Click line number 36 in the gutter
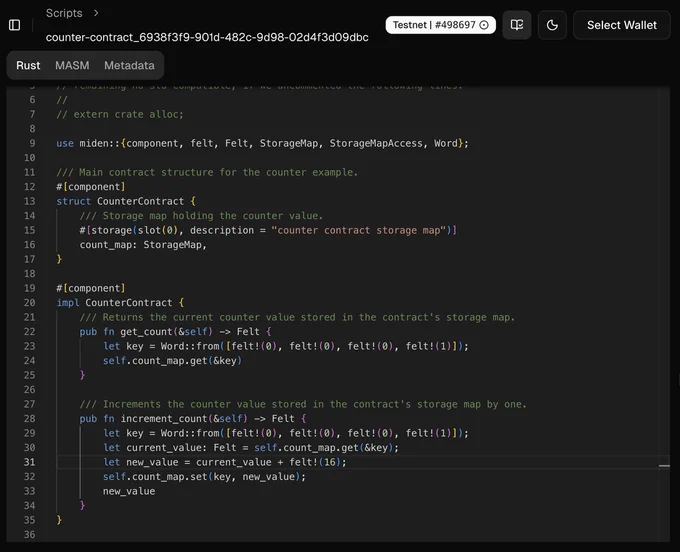 (x=29, y=535)
